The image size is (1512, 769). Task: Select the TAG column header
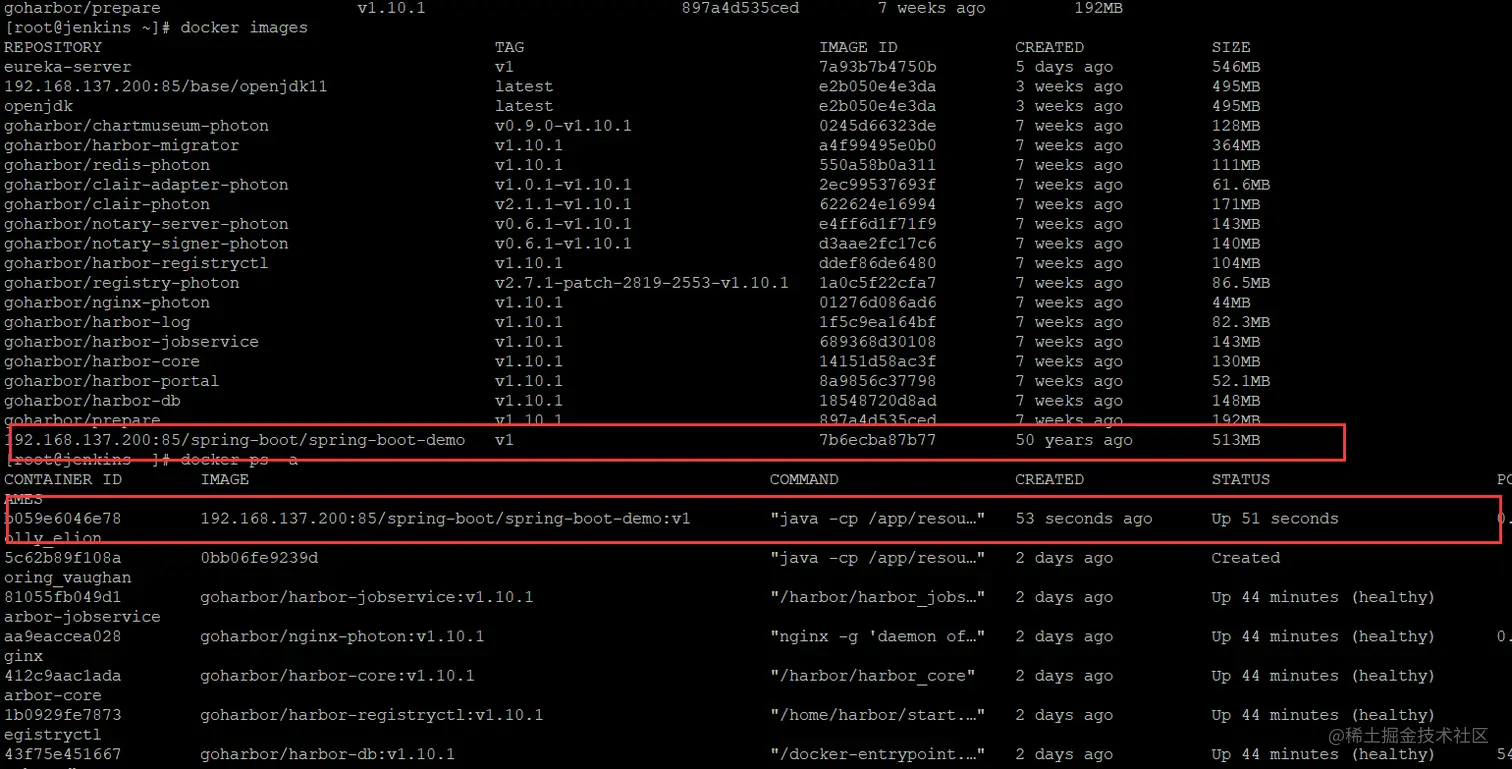pos(509,47)
